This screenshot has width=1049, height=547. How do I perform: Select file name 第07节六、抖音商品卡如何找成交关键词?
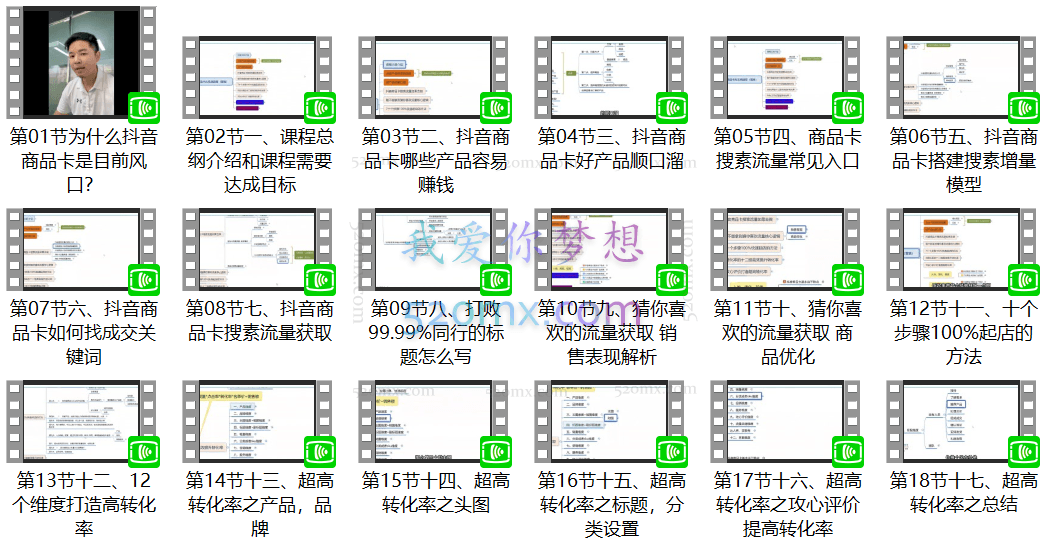pos(84,332)
